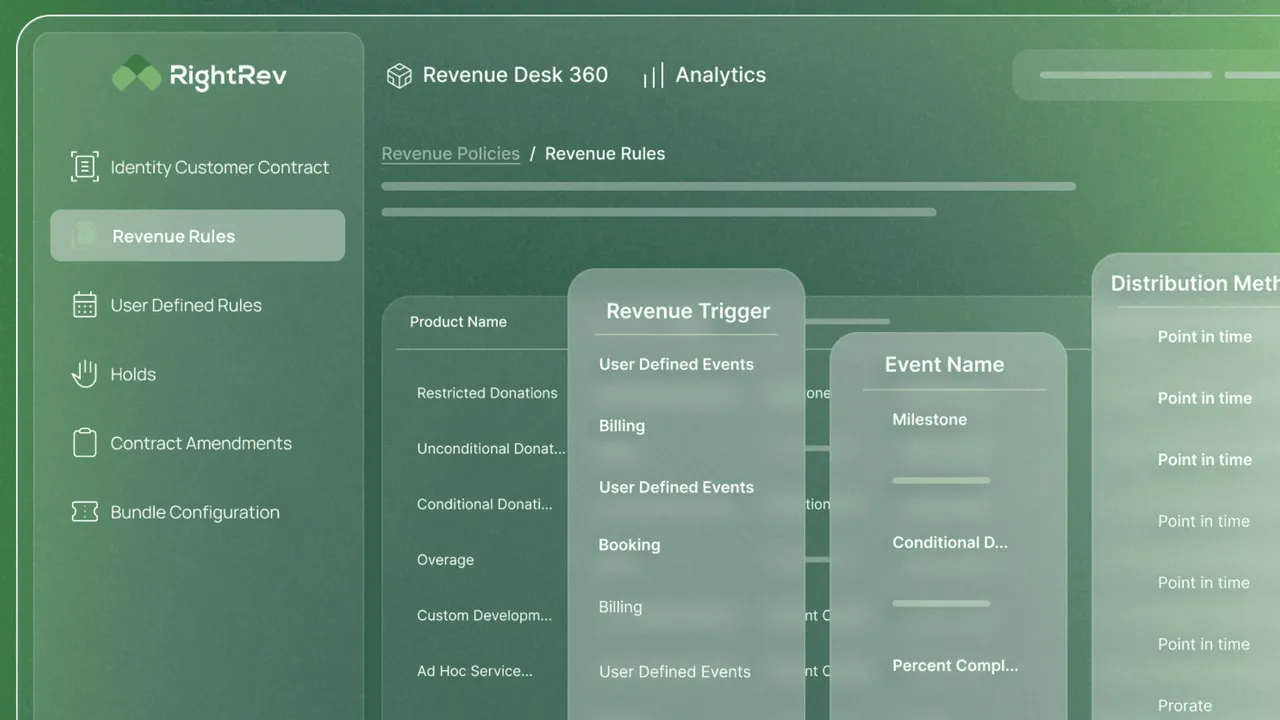Click Prorate in the Distribution Method card
Image resolution: width=1280 pixels, height=720 pixels.
(1185, 706)
